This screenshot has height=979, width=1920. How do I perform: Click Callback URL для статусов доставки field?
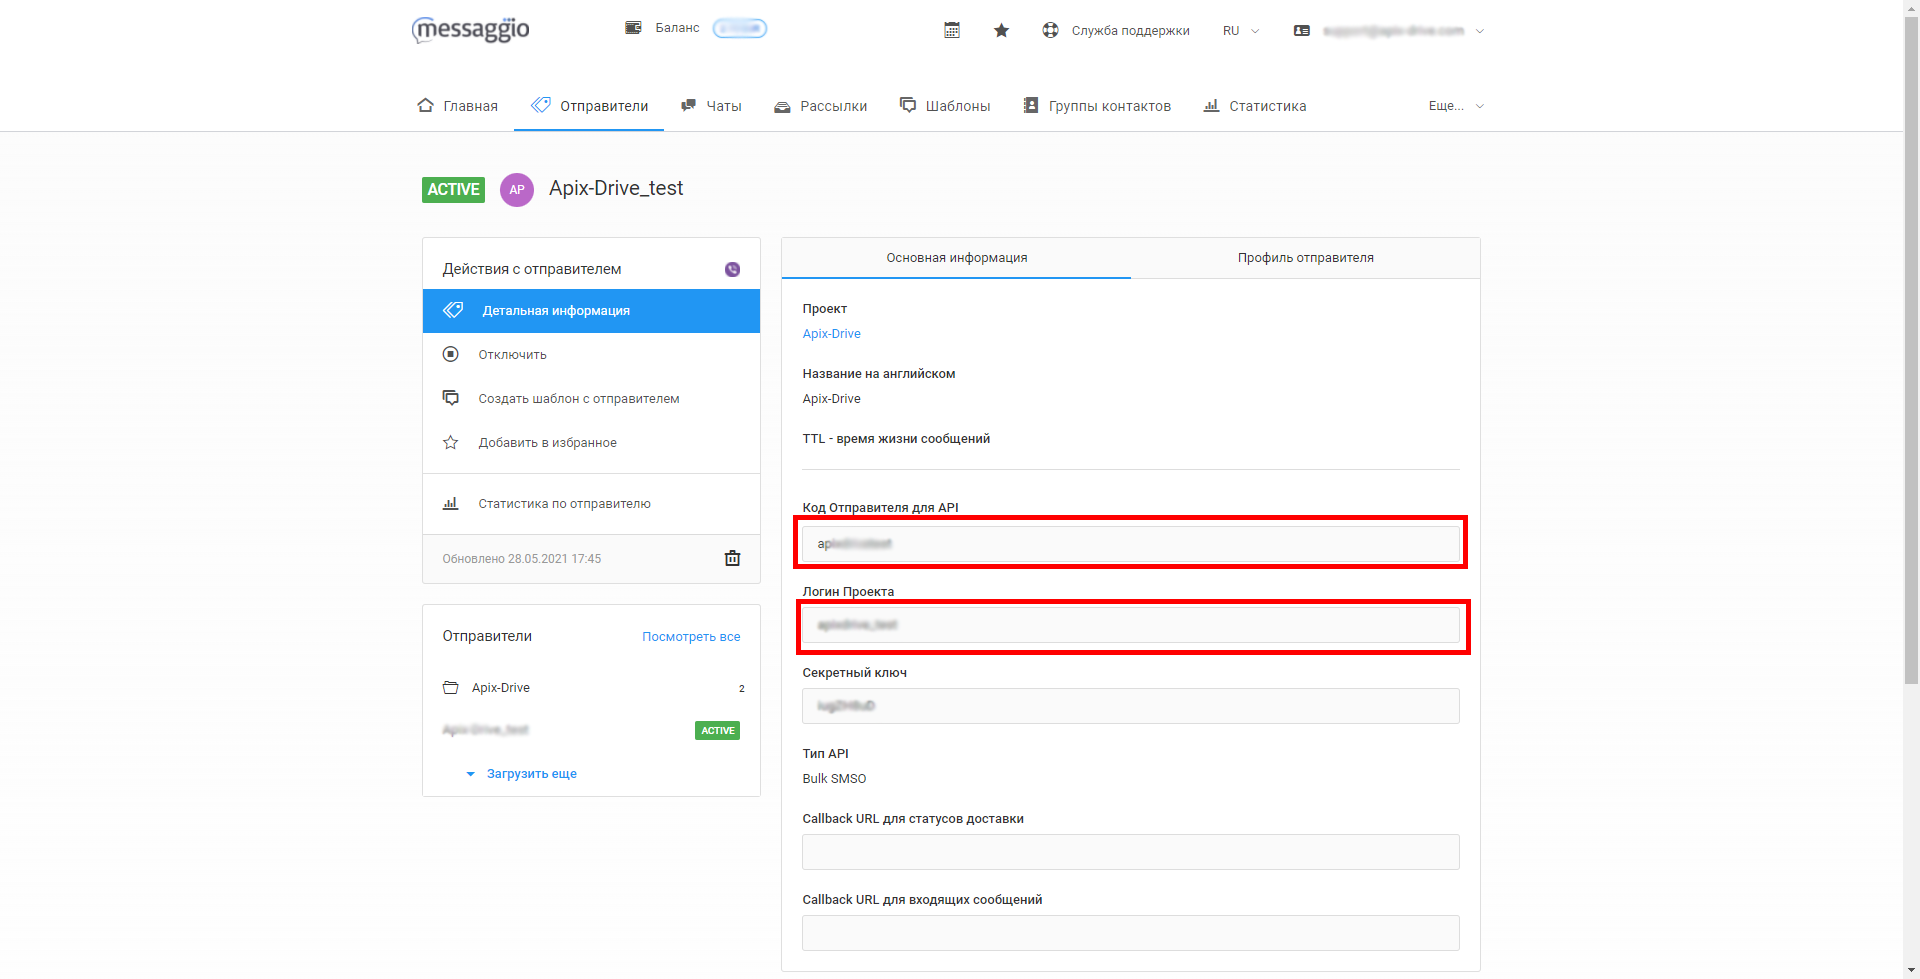(x=1130, y=852)
